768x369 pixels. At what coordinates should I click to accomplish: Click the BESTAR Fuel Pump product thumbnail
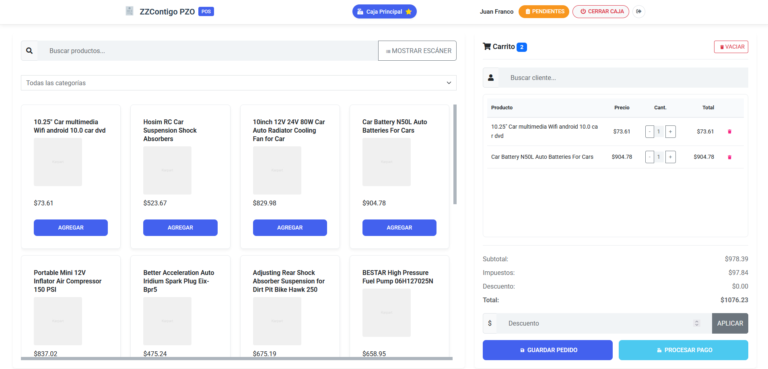pos(386,313)
